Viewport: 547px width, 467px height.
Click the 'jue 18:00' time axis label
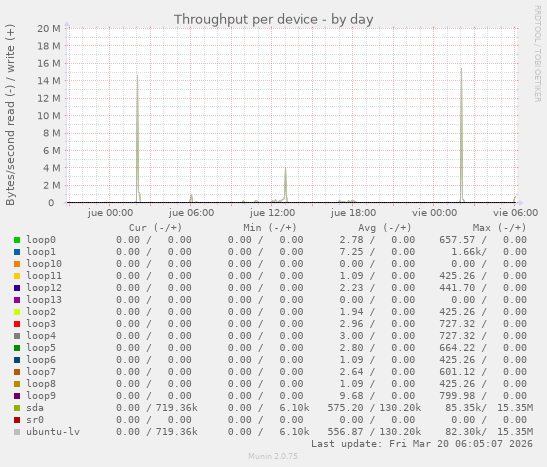353,213
